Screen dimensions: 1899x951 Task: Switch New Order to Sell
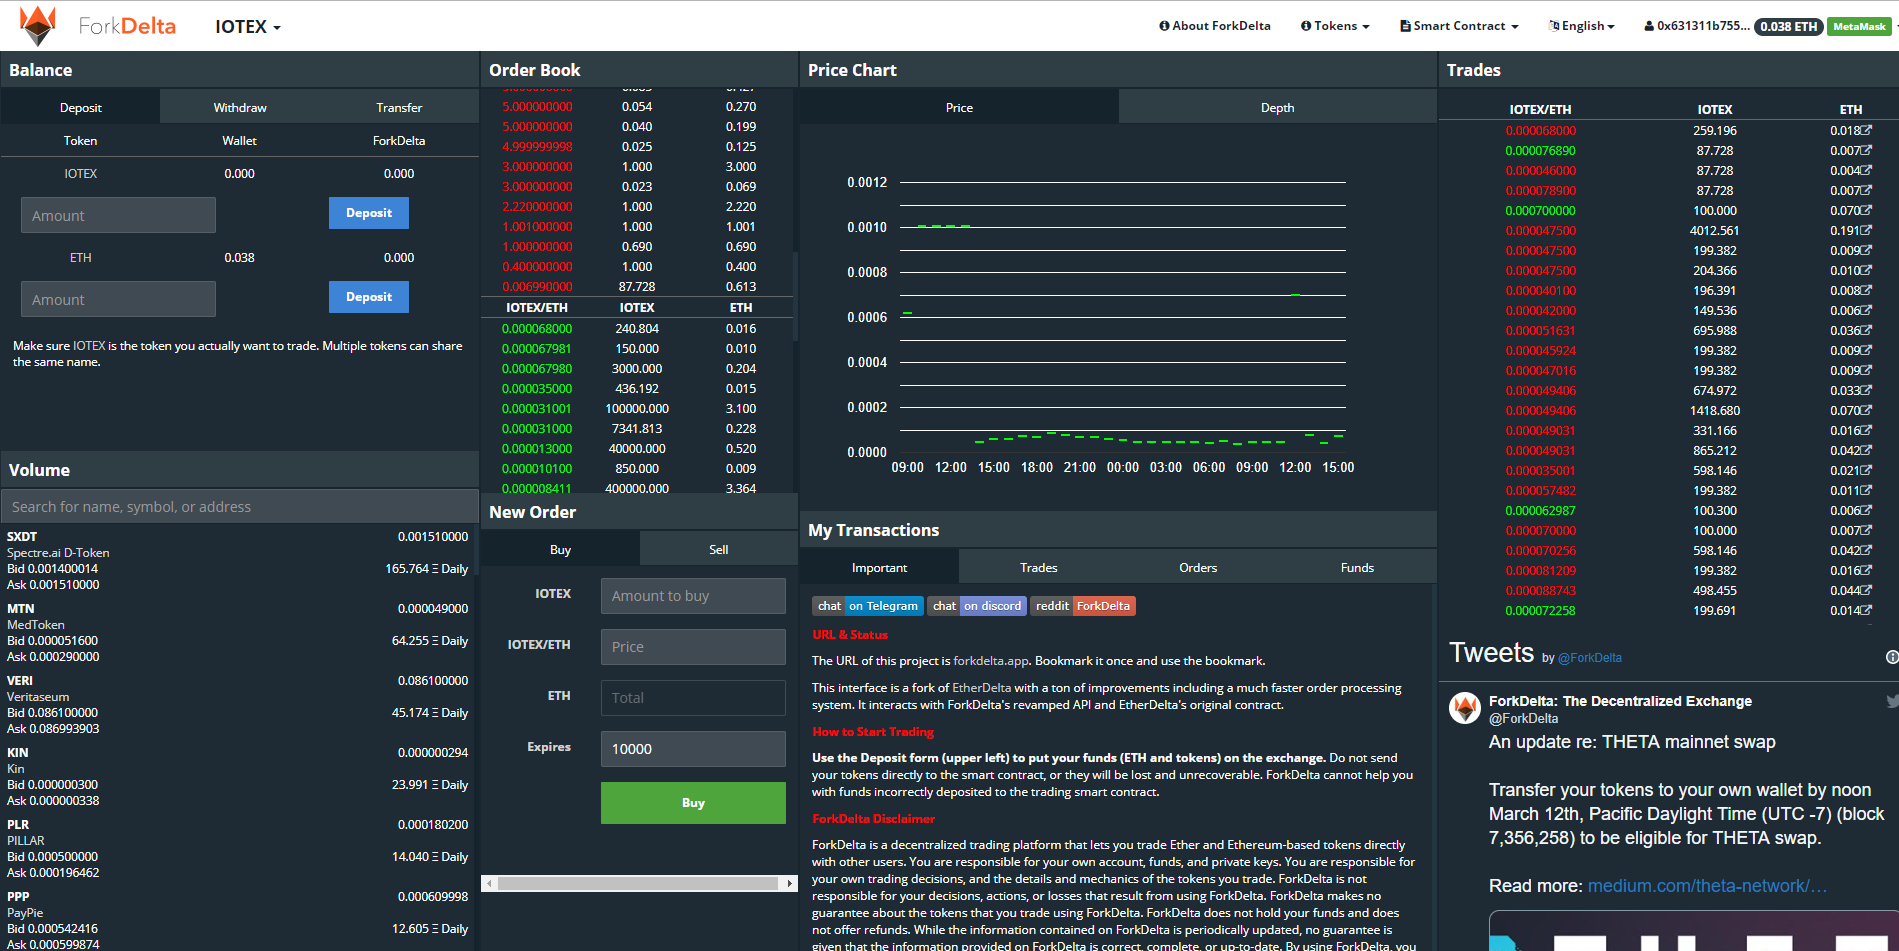[x=718, y=549]
